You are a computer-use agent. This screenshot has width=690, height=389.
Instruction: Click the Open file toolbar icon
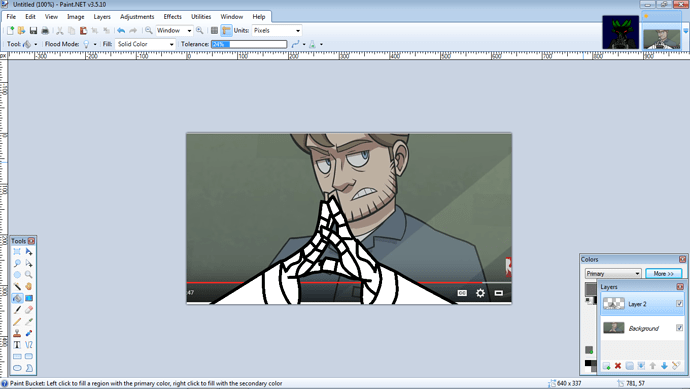coord(21,30)
